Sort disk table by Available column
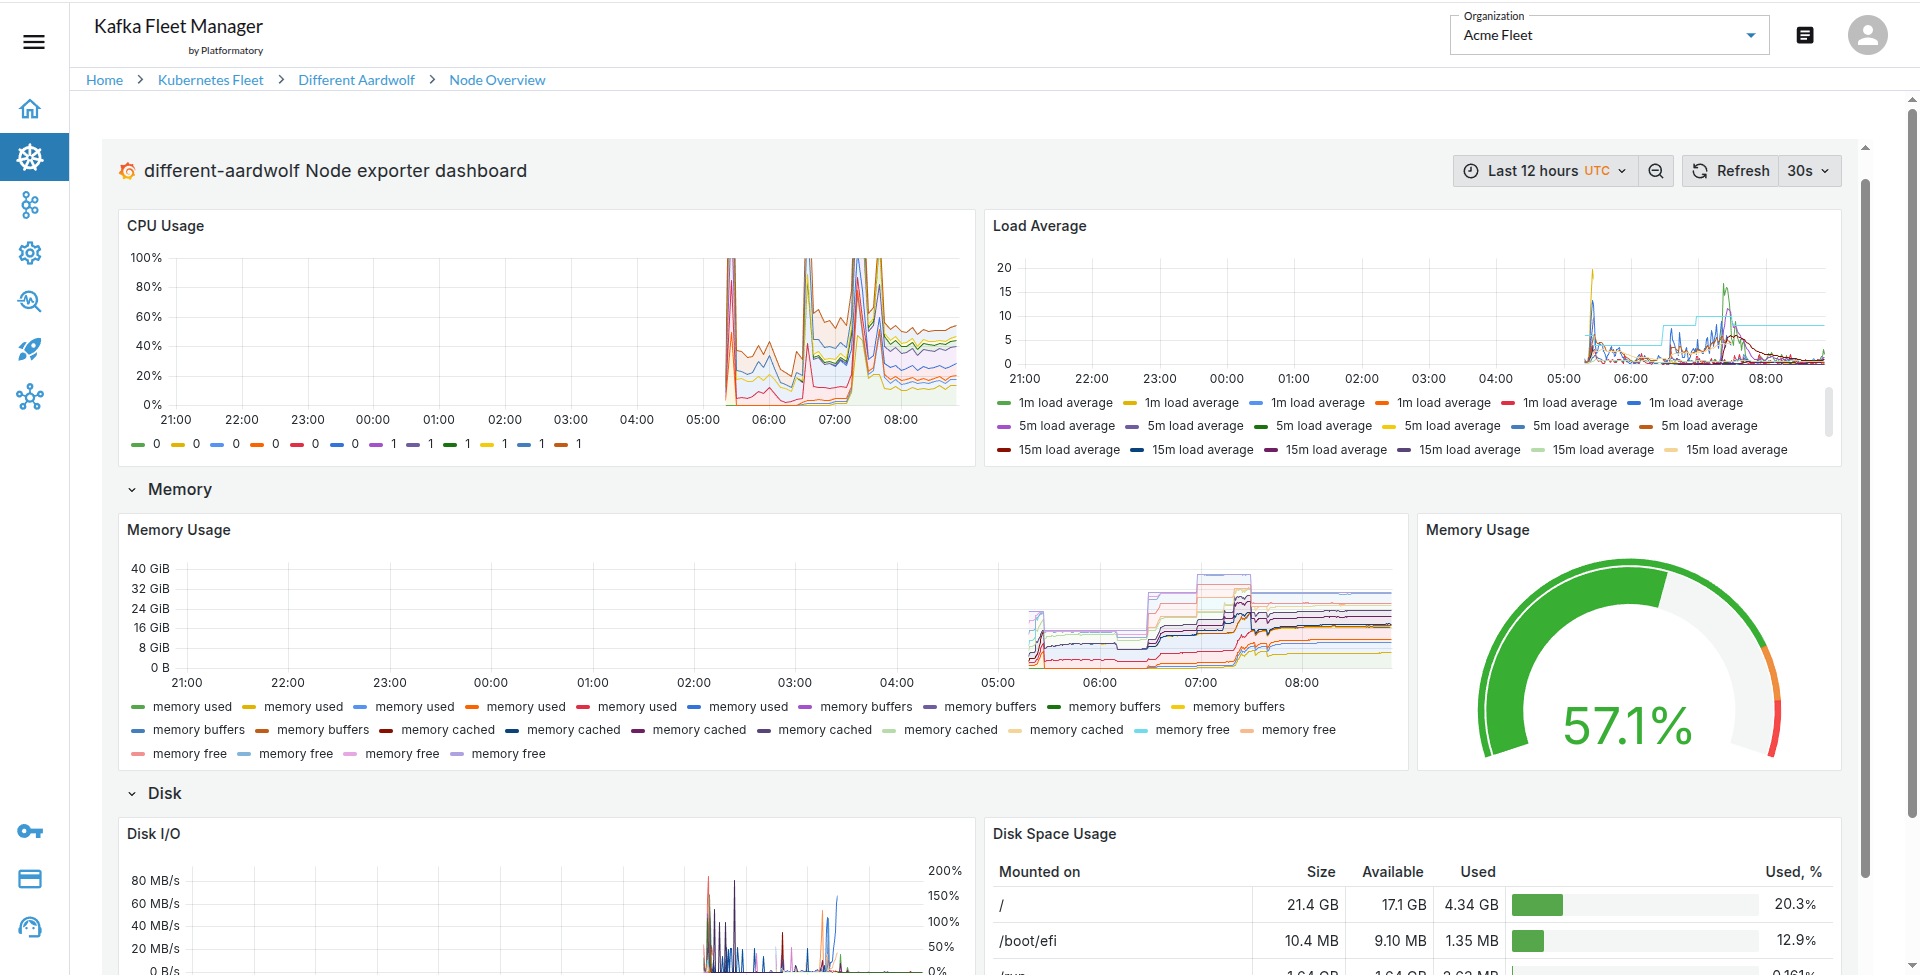 (x=1392, y=872)
